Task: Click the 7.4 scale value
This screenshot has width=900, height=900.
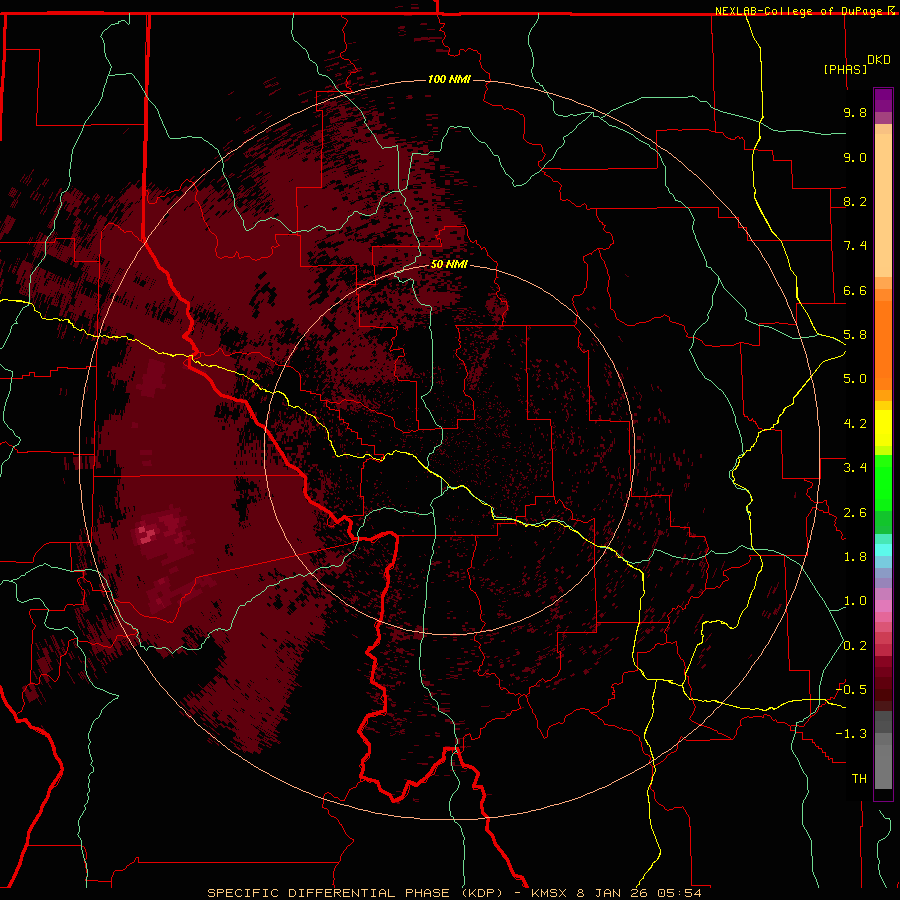Action: coord(855,246)
